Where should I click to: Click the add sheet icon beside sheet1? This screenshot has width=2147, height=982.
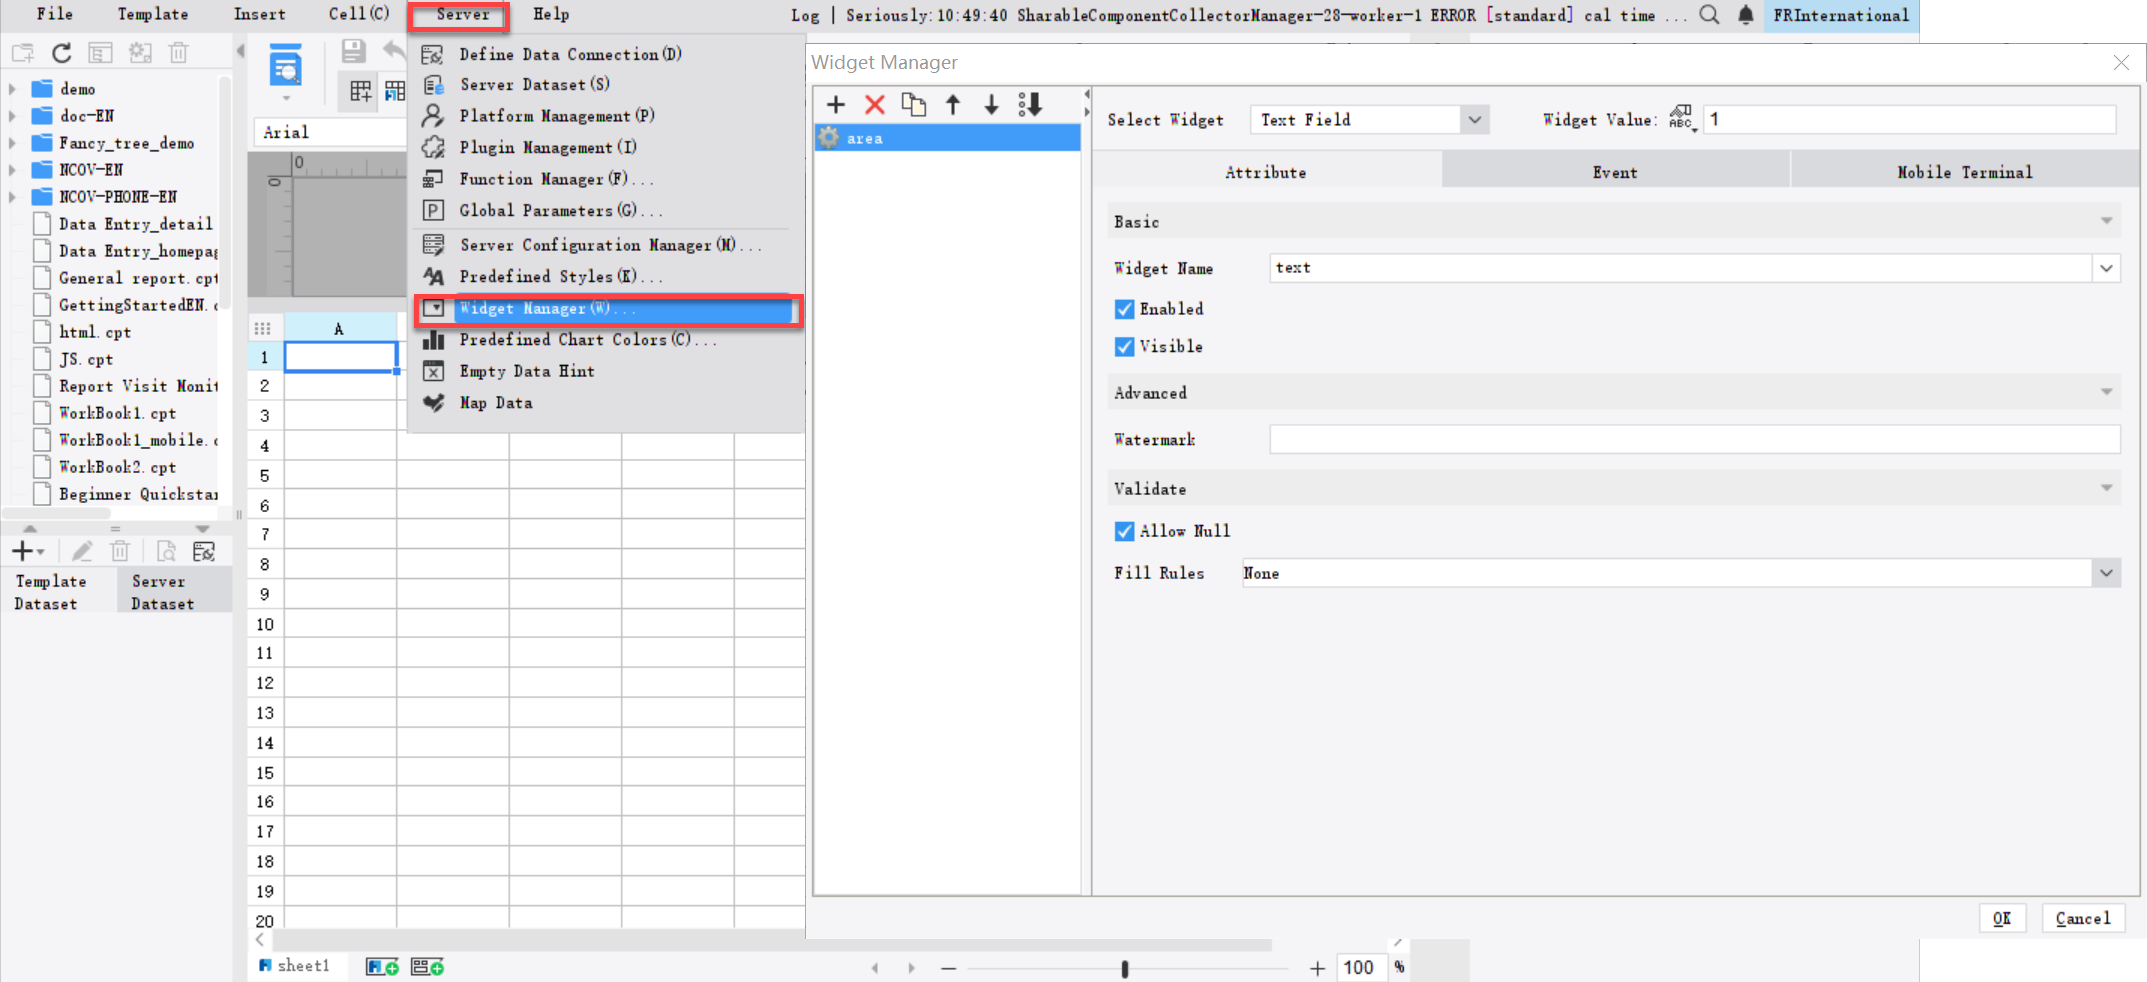click(x=382, y=967)
